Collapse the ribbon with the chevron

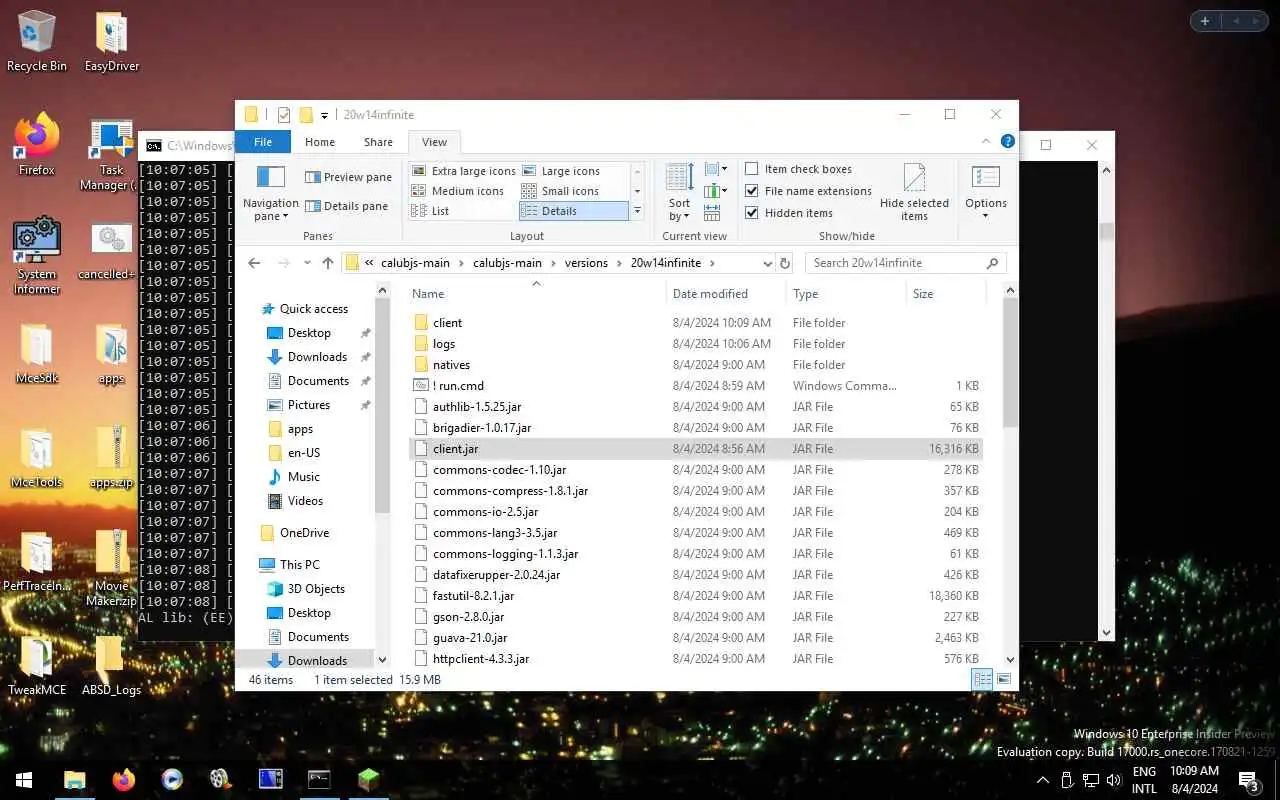coord(986,142)
